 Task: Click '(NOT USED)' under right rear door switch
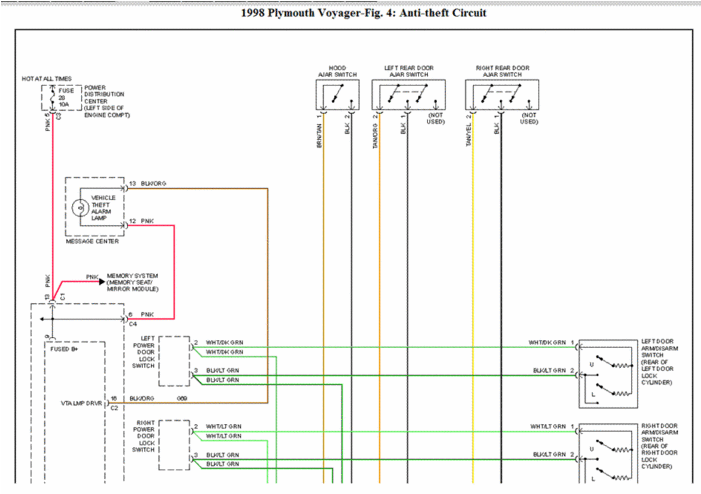point(529,118)
